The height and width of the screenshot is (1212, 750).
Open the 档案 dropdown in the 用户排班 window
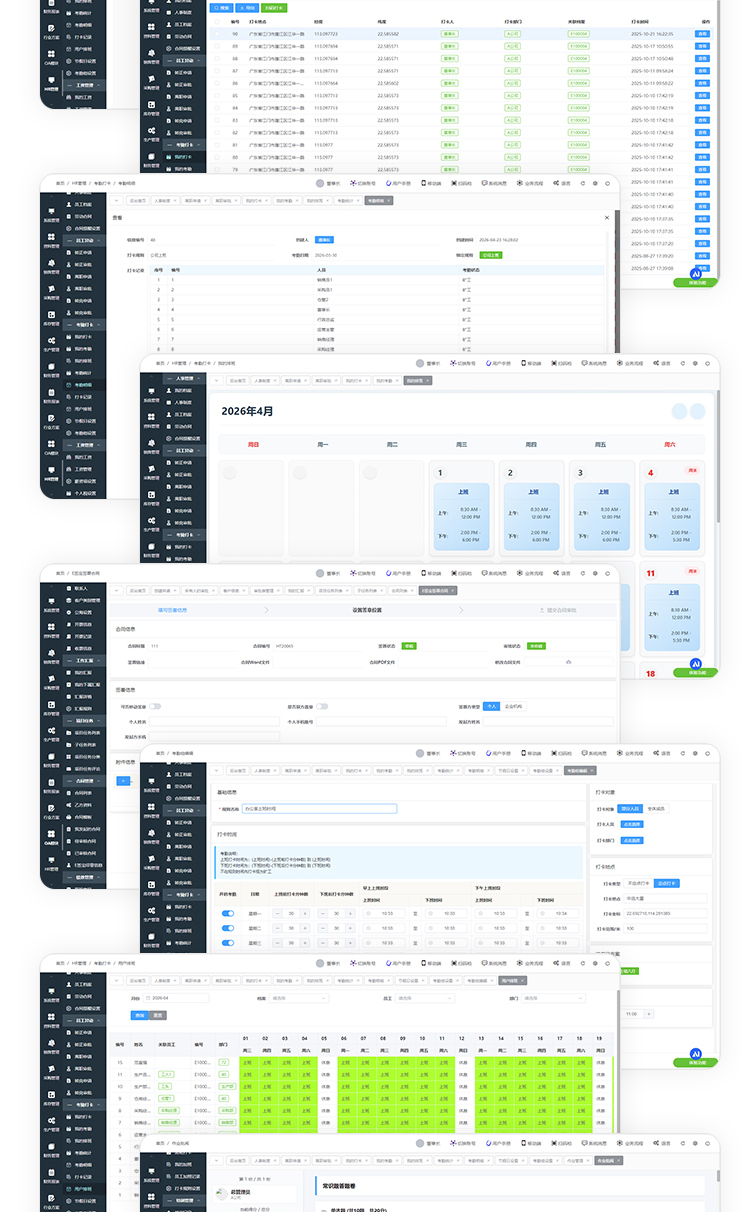(299, 998)
